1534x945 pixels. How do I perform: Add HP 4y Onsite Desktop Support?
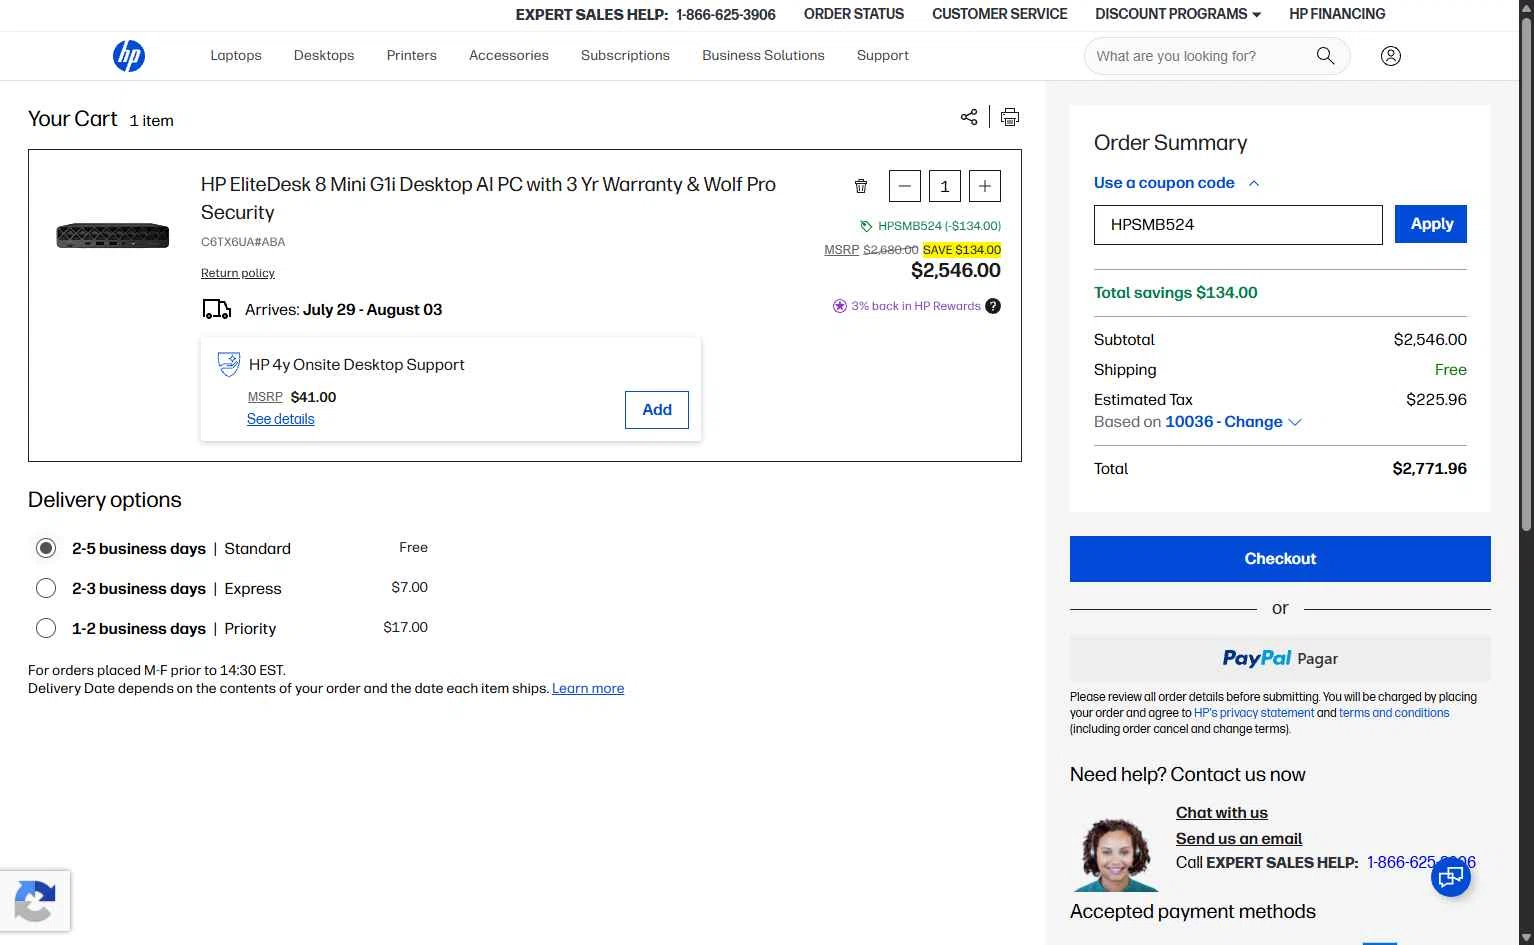point(657,410)
